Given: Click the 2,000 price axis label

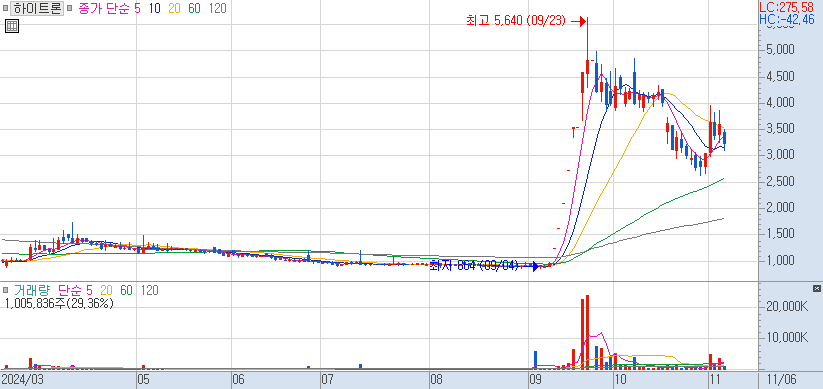Looking at the screenshot, I should click(x=779, y=207).
